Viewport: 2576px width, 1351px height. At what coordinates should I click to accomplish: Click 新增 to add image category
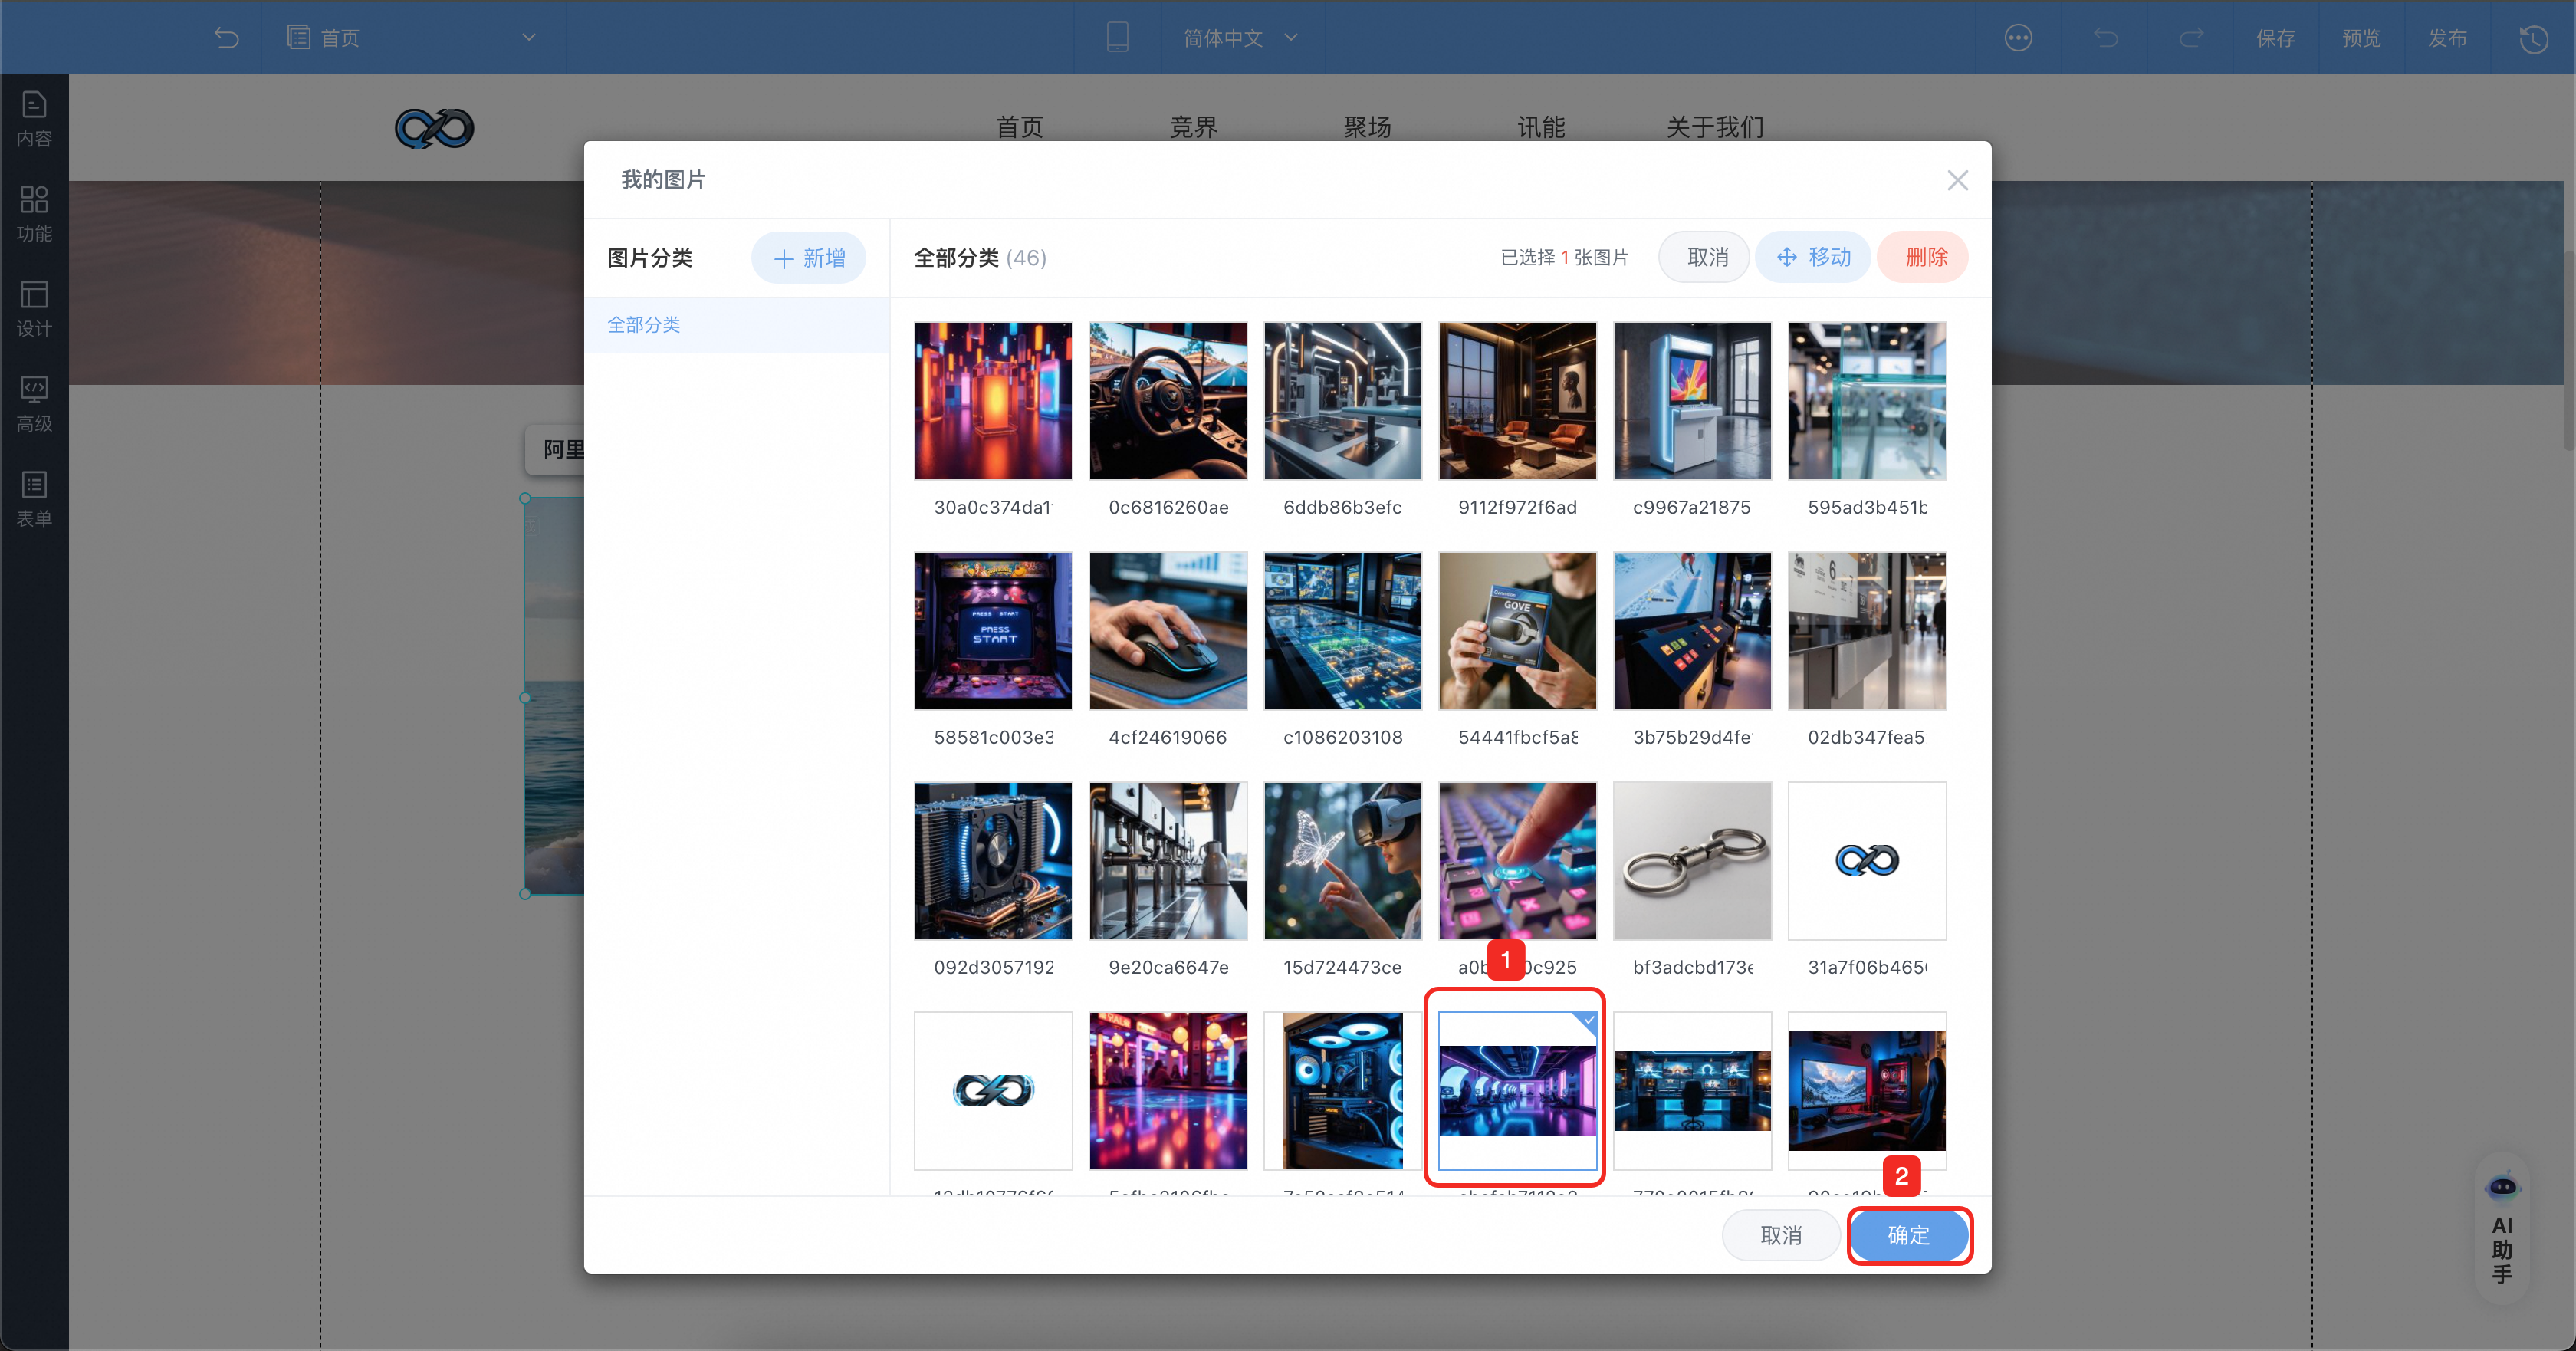click(x=809, y=258)
